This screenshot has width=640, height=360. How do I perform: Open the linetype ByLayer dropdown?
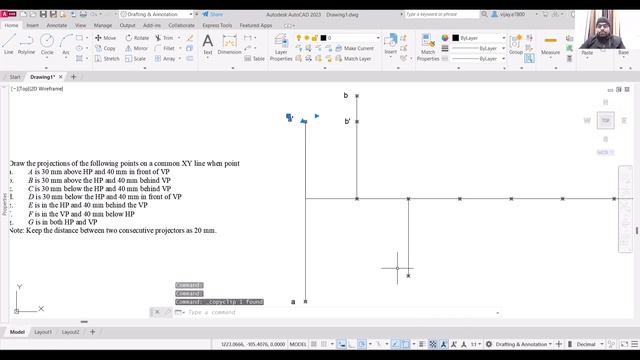[x=479, y=59]
